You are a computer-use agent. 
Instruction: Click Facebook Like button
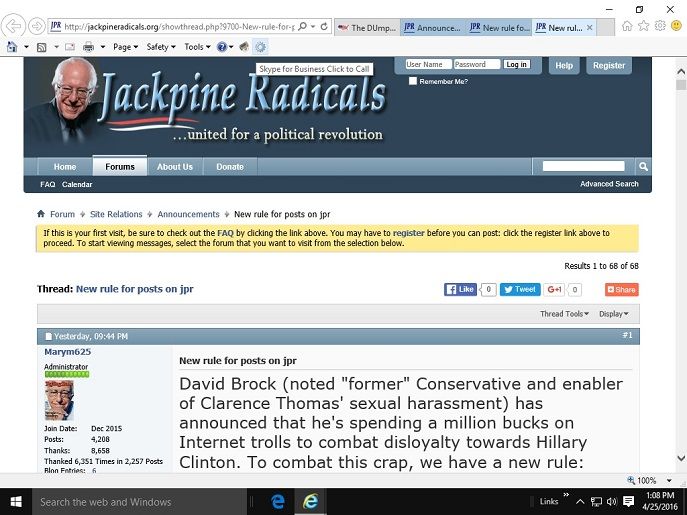point(460,289)
